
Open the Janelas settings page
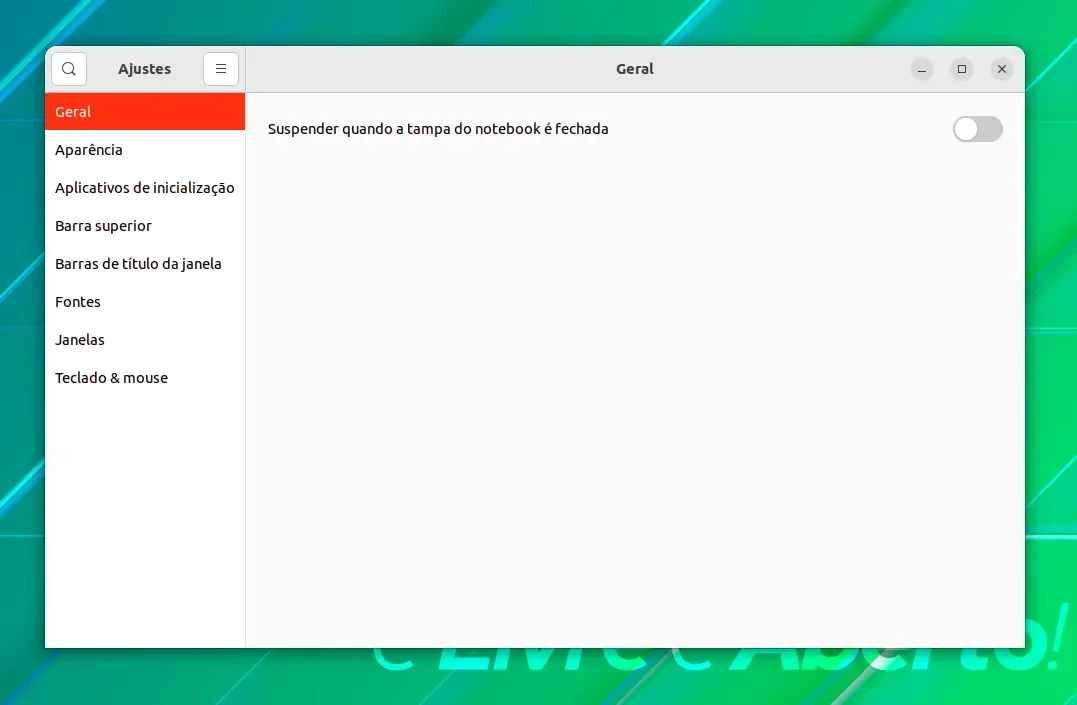click(145, 340)
